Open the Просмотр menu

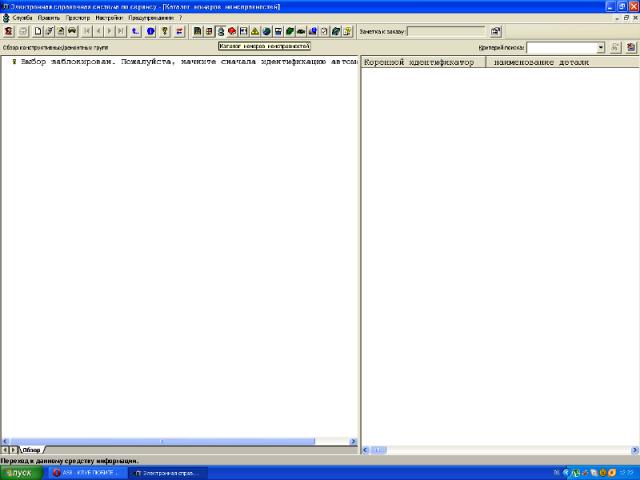[78, 18]
